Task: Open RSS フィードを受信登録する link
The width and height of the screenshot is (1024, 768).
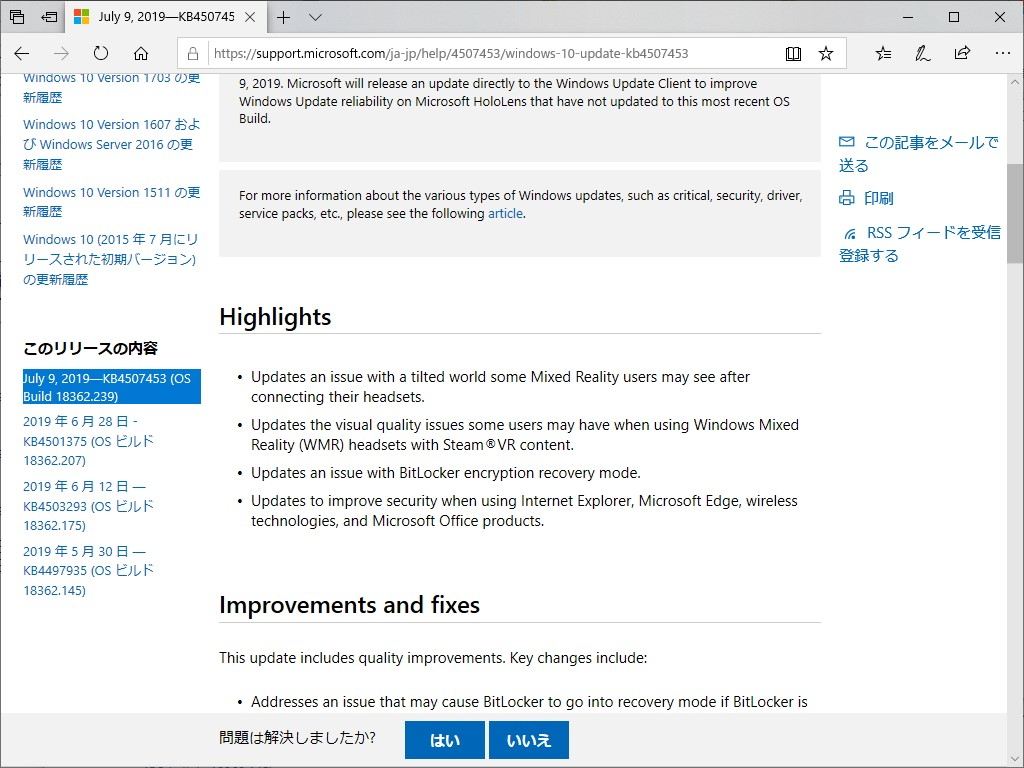Action: pyautogui.click(x=920, y=244)
